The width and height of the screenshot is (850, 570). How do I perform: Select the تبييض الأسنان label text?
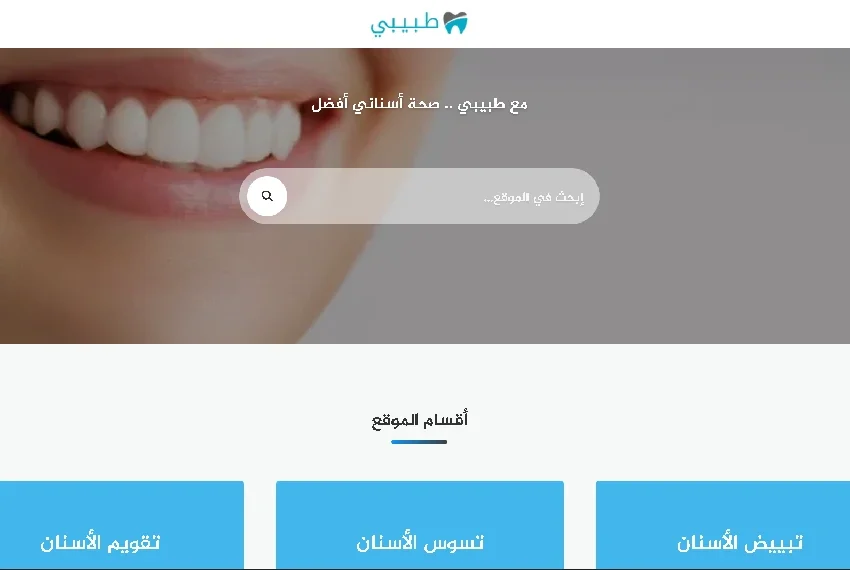739,542
